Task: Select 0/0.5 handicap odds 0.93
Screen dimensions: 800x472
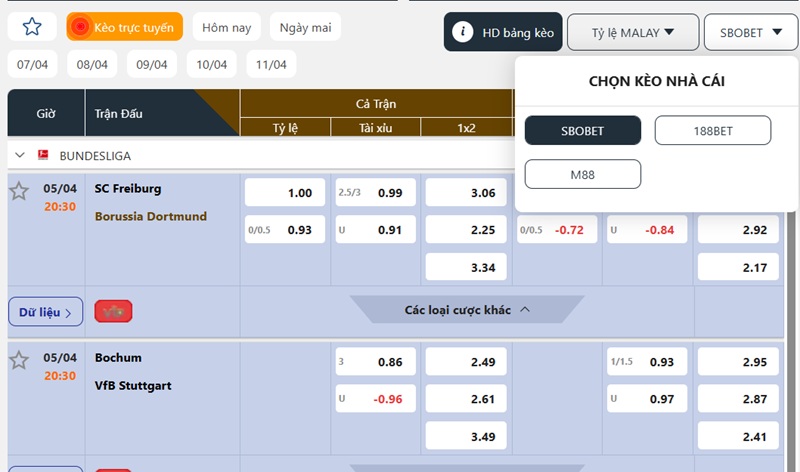Action: (x=285, y=230)
